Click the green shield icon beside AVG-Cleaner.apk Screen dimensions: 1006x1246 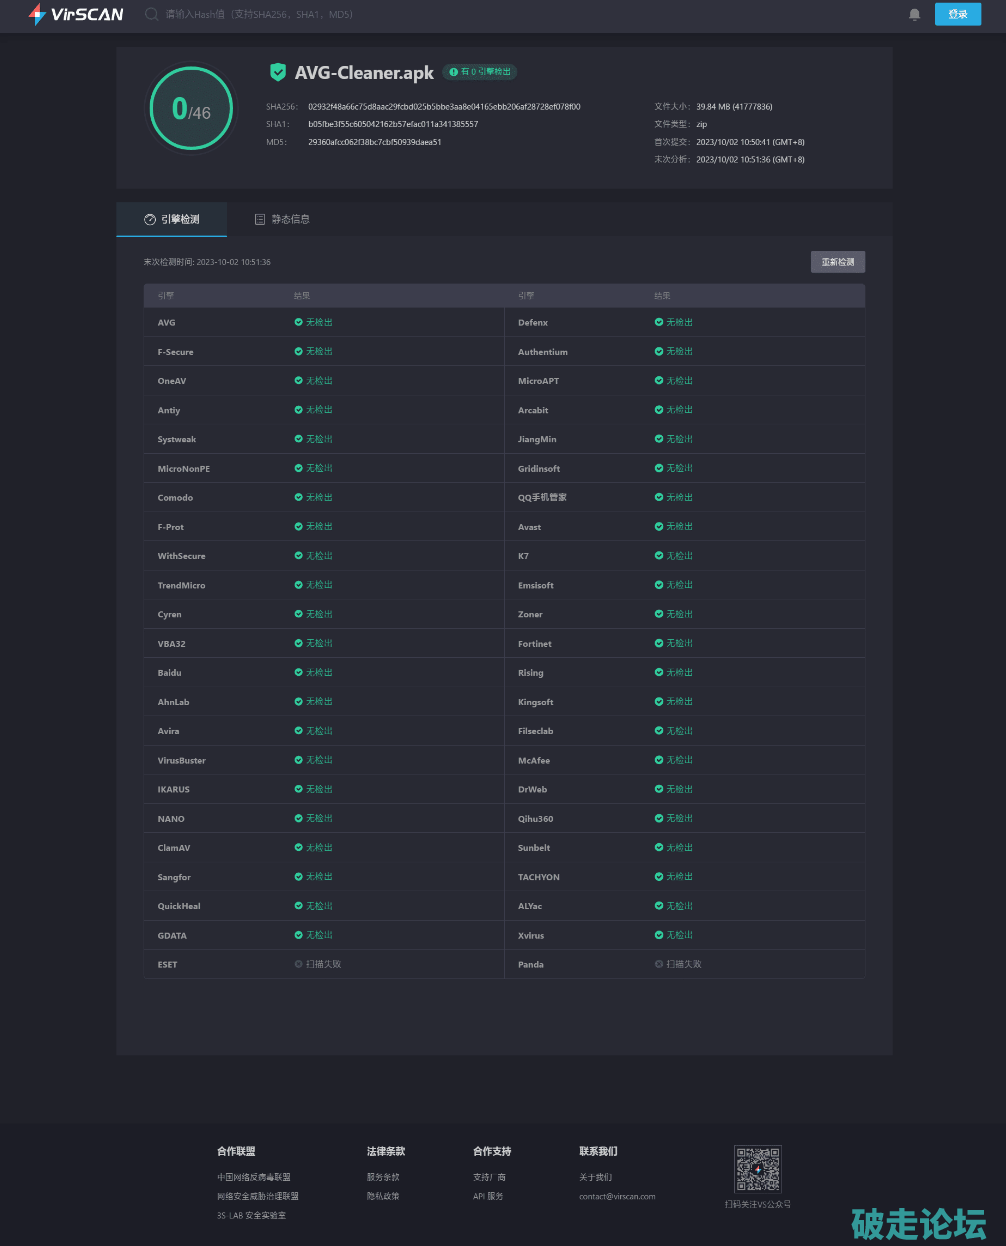coord(278,72)
